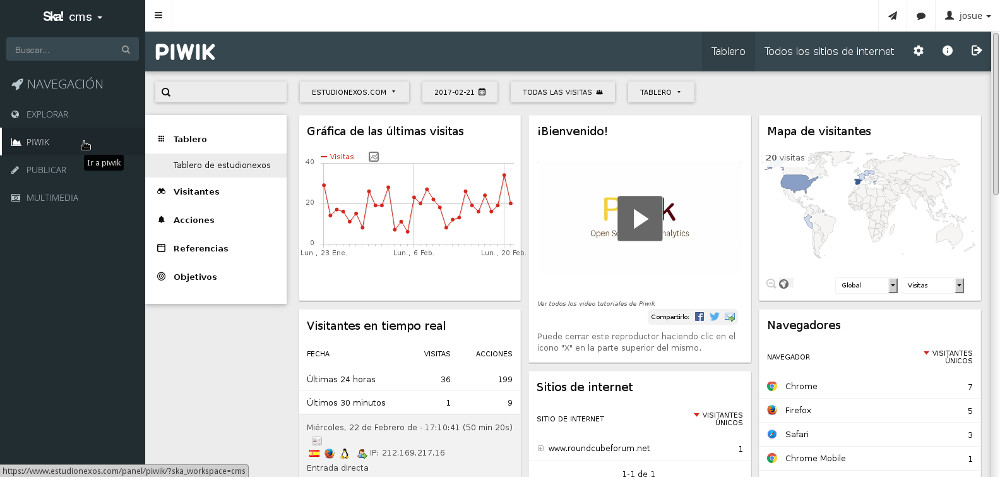Click the Buscar input in CMS sidebar
Screen dimensions: 1000x477
tap(72, 49)
